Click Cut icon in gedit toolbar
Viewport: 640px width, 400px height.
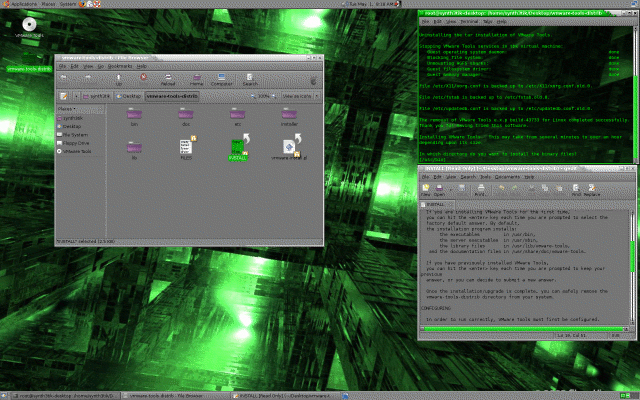click(531, 188)
